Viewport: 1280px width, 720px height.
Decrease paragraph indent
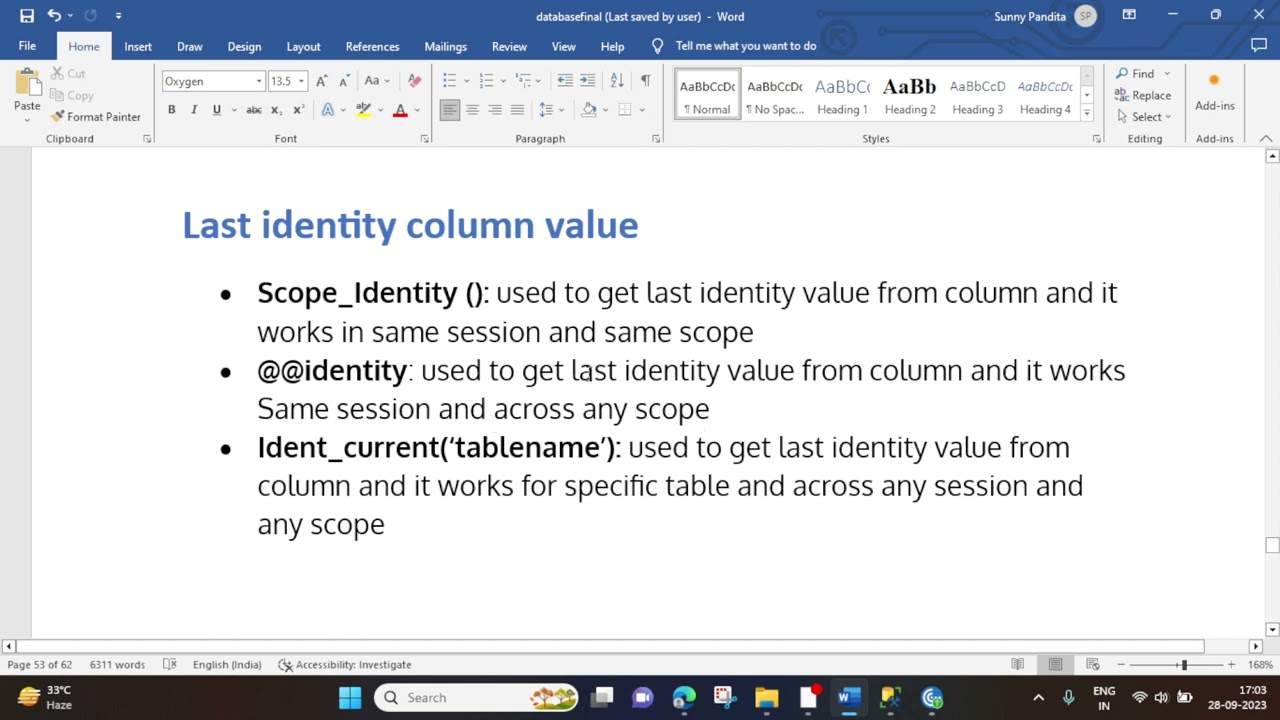pyautogui.click(x=565, y=81)
